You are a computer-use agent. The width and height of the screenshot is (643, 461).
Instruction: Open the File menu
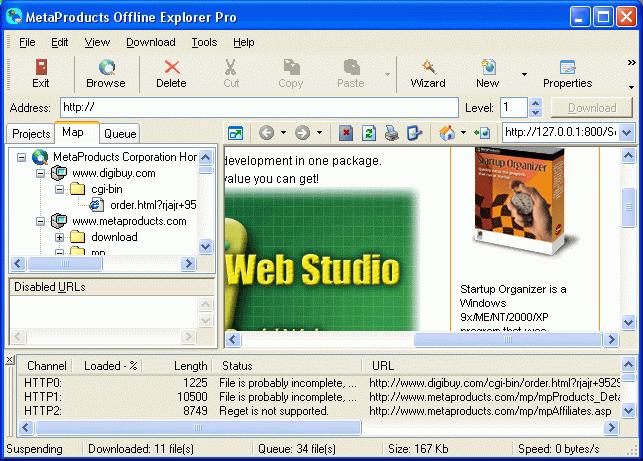coord(27,42)
